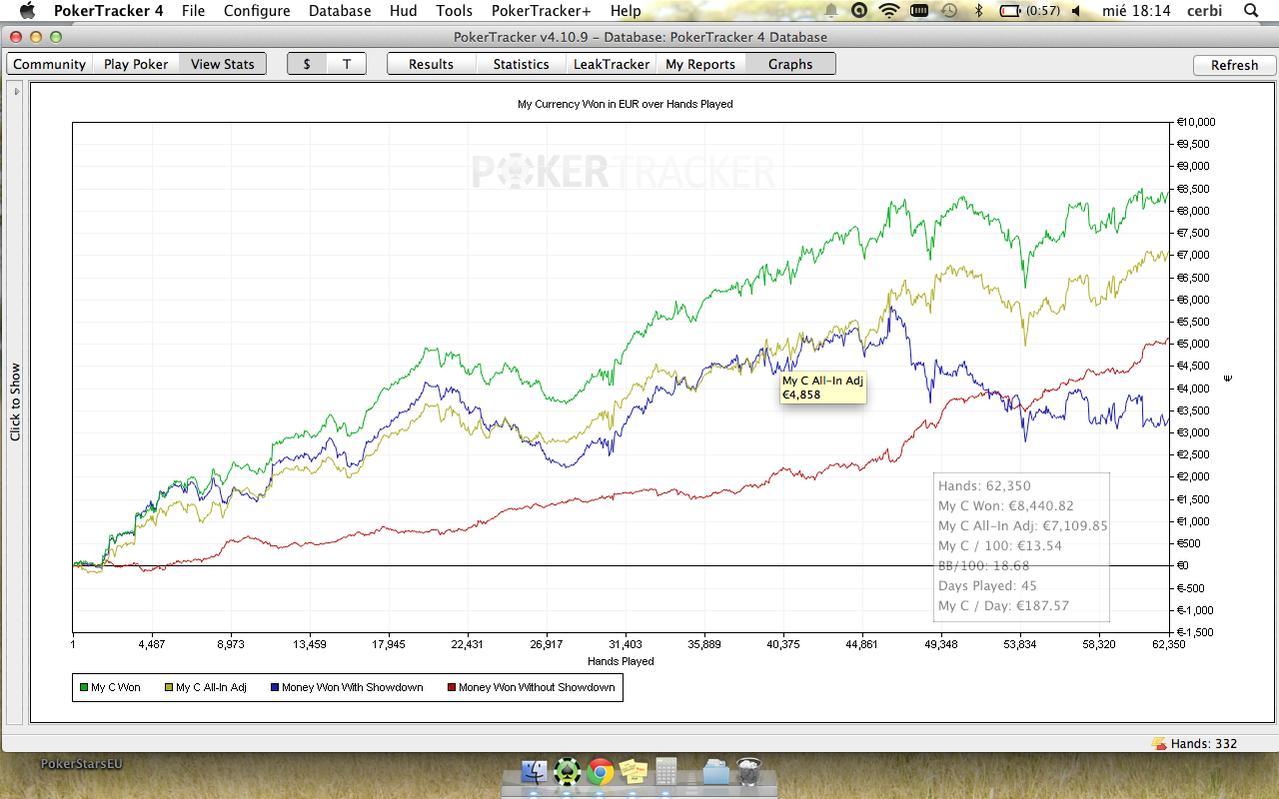Click the chart title My Currency Won in EUR
The width and height of the screenshot is (1279, 799).
625,104
